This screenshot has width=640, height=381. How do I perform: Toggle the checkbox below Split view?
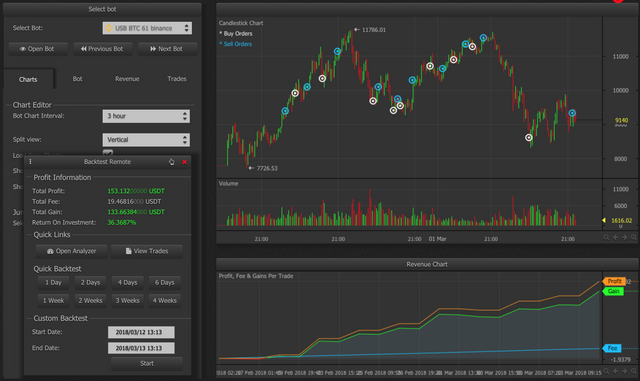point(108,153)
